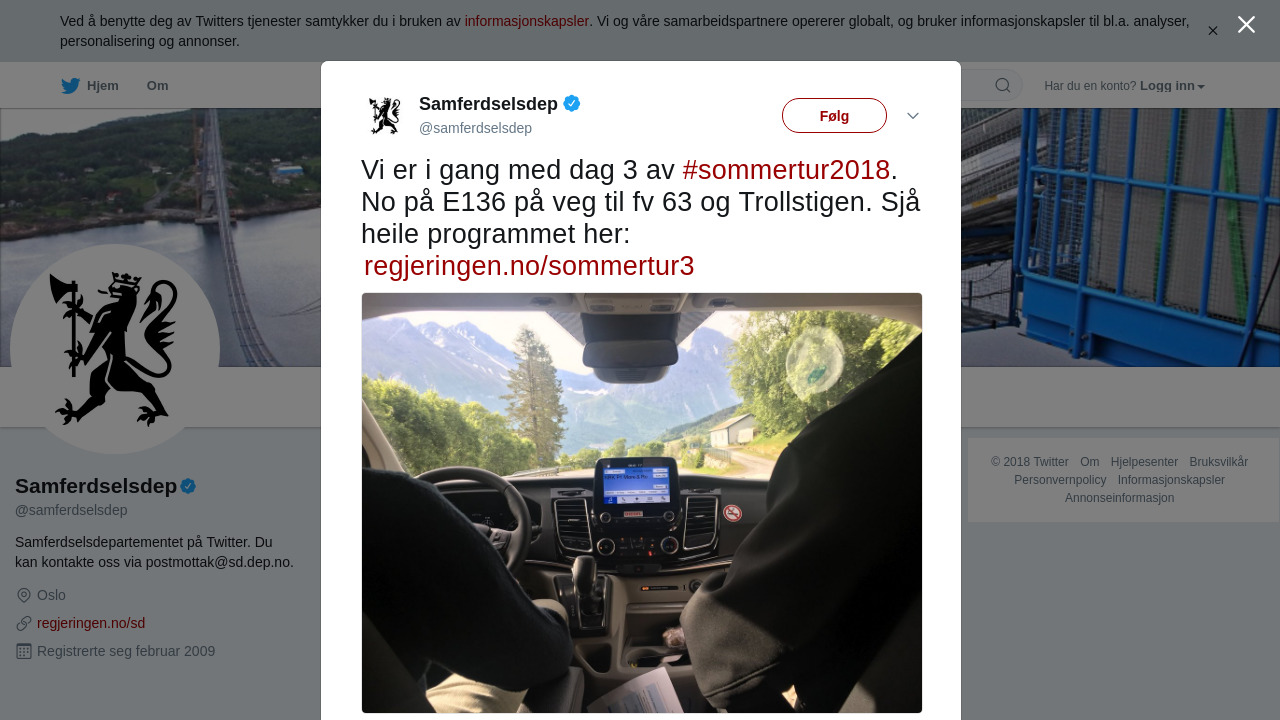Click the location pin icon by Oslo

tap(24, 595)
